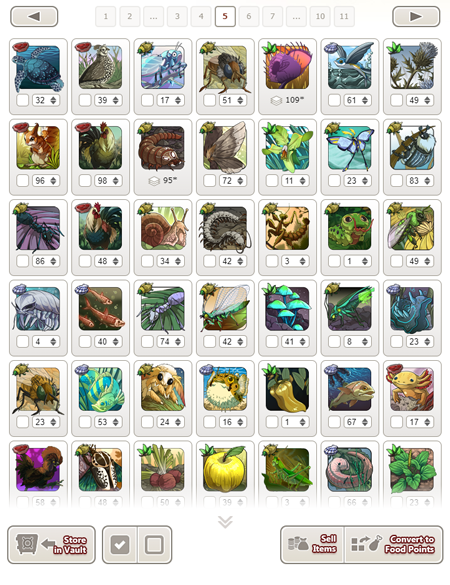The height and width of the screenshot is (585, 450).
Task: Select the pink axolotl item icon
Action: (412, 389)
